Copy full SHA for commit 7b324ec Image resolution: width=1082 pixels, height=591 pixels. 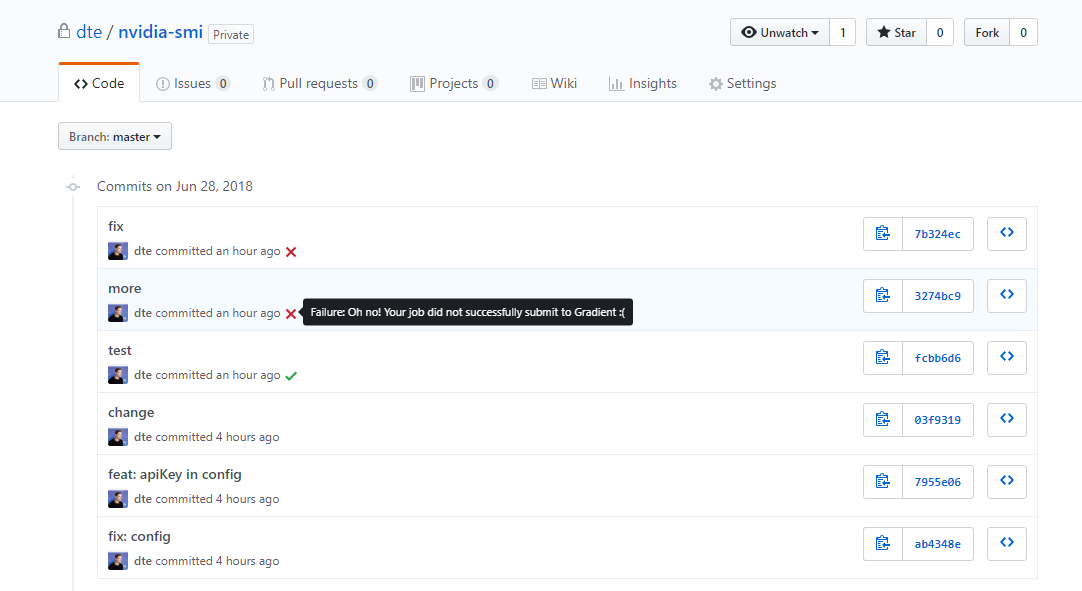[x=883, y=233]
